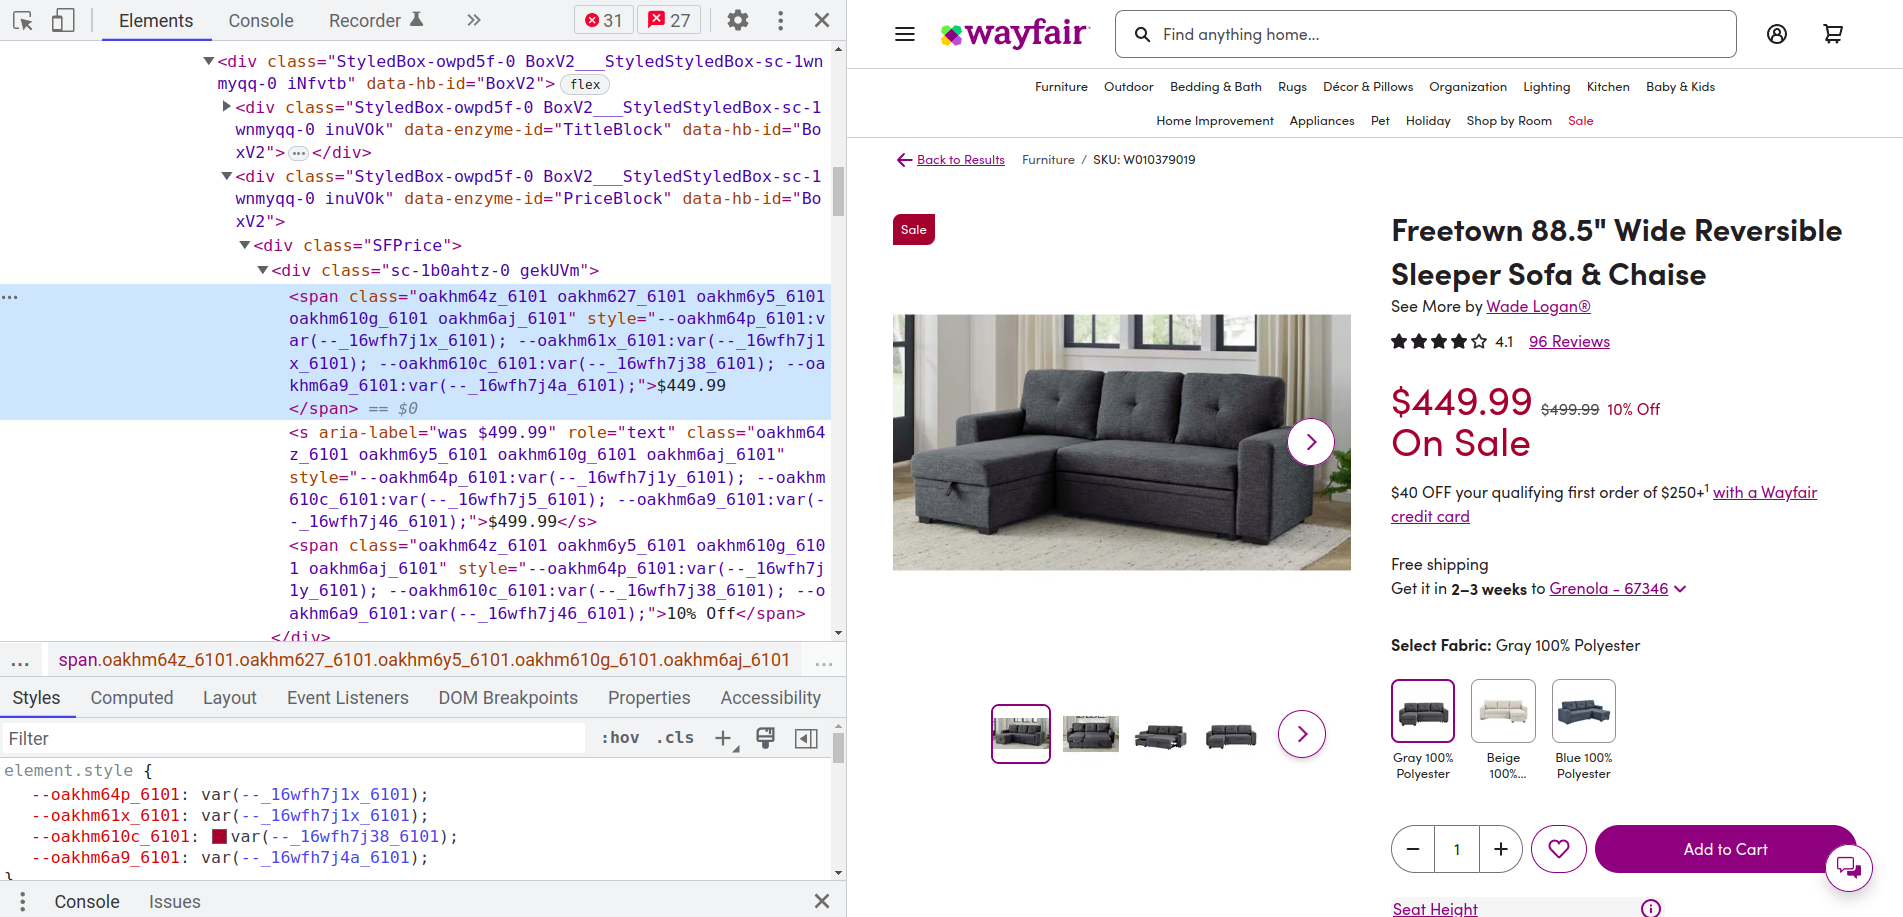Image resolution: width=1903 pixels, height=917 pixels.
Task: Click the Styles filter input field
Action: (293, 739)
